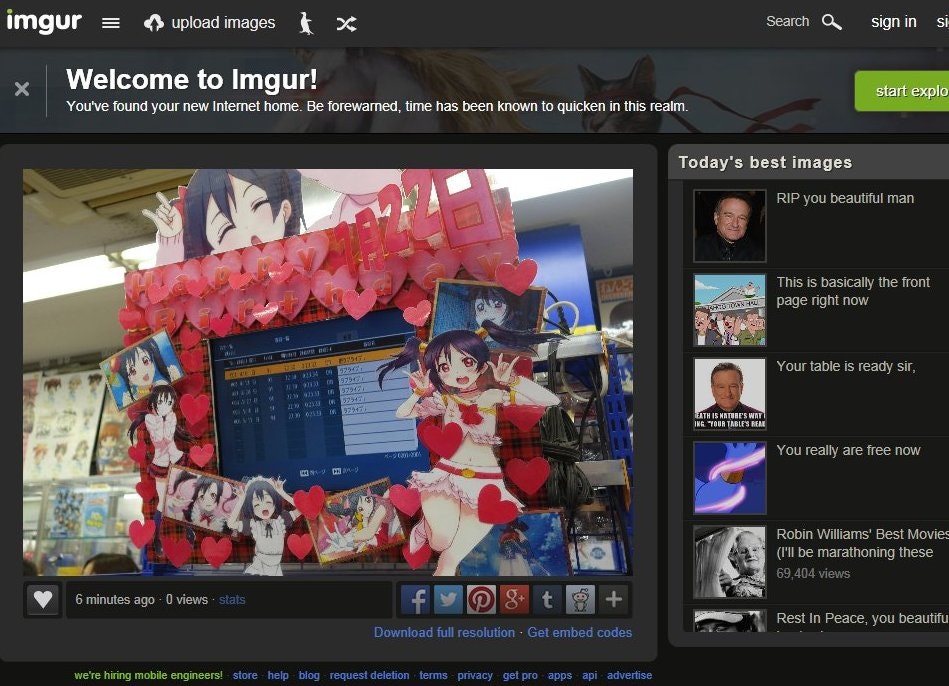Open Your table is ready thumbnail
Viewport: 949px width, 686px height.
pos(730,394)
